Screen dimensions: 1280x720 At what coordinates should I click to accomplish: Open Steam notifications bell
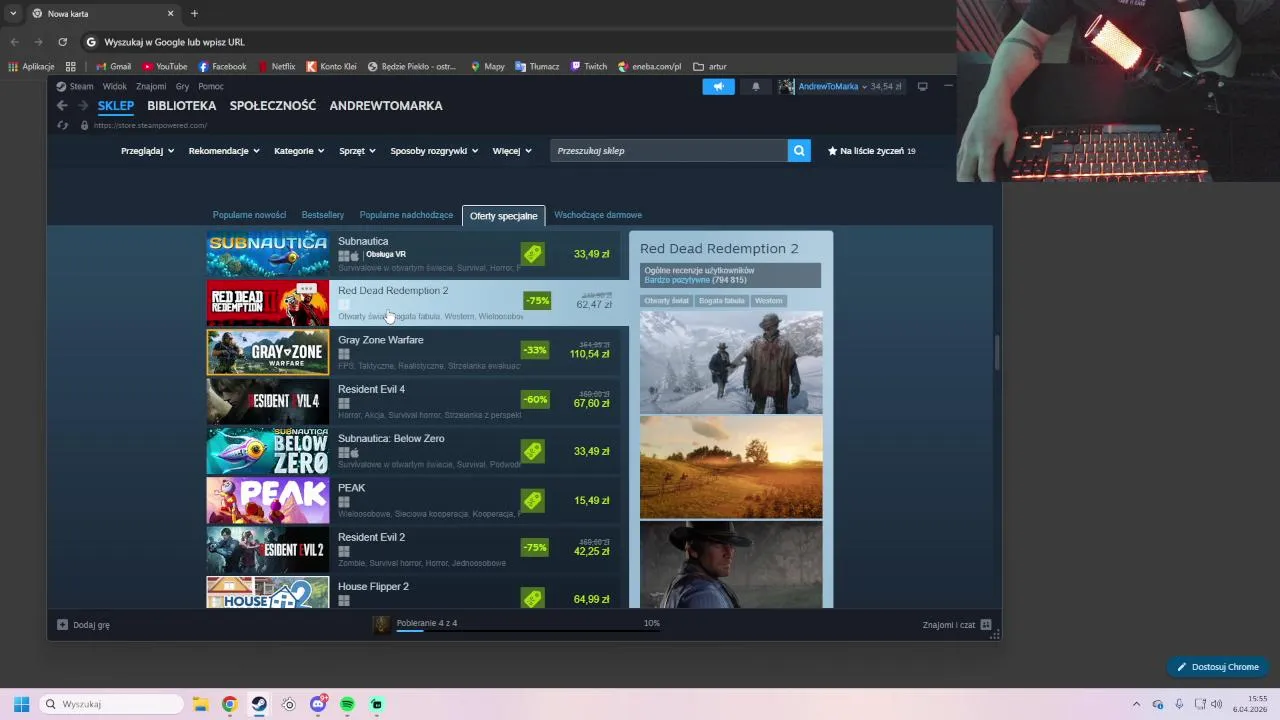point(755,86)
